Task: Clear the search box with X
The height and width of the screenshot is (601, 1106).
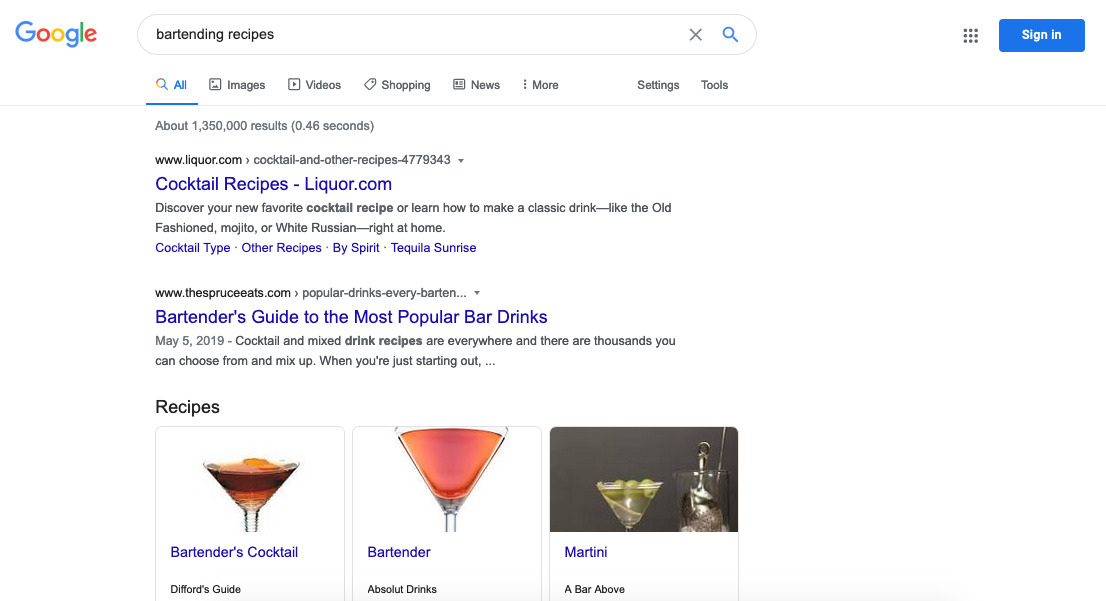Action: pos(695,35)
